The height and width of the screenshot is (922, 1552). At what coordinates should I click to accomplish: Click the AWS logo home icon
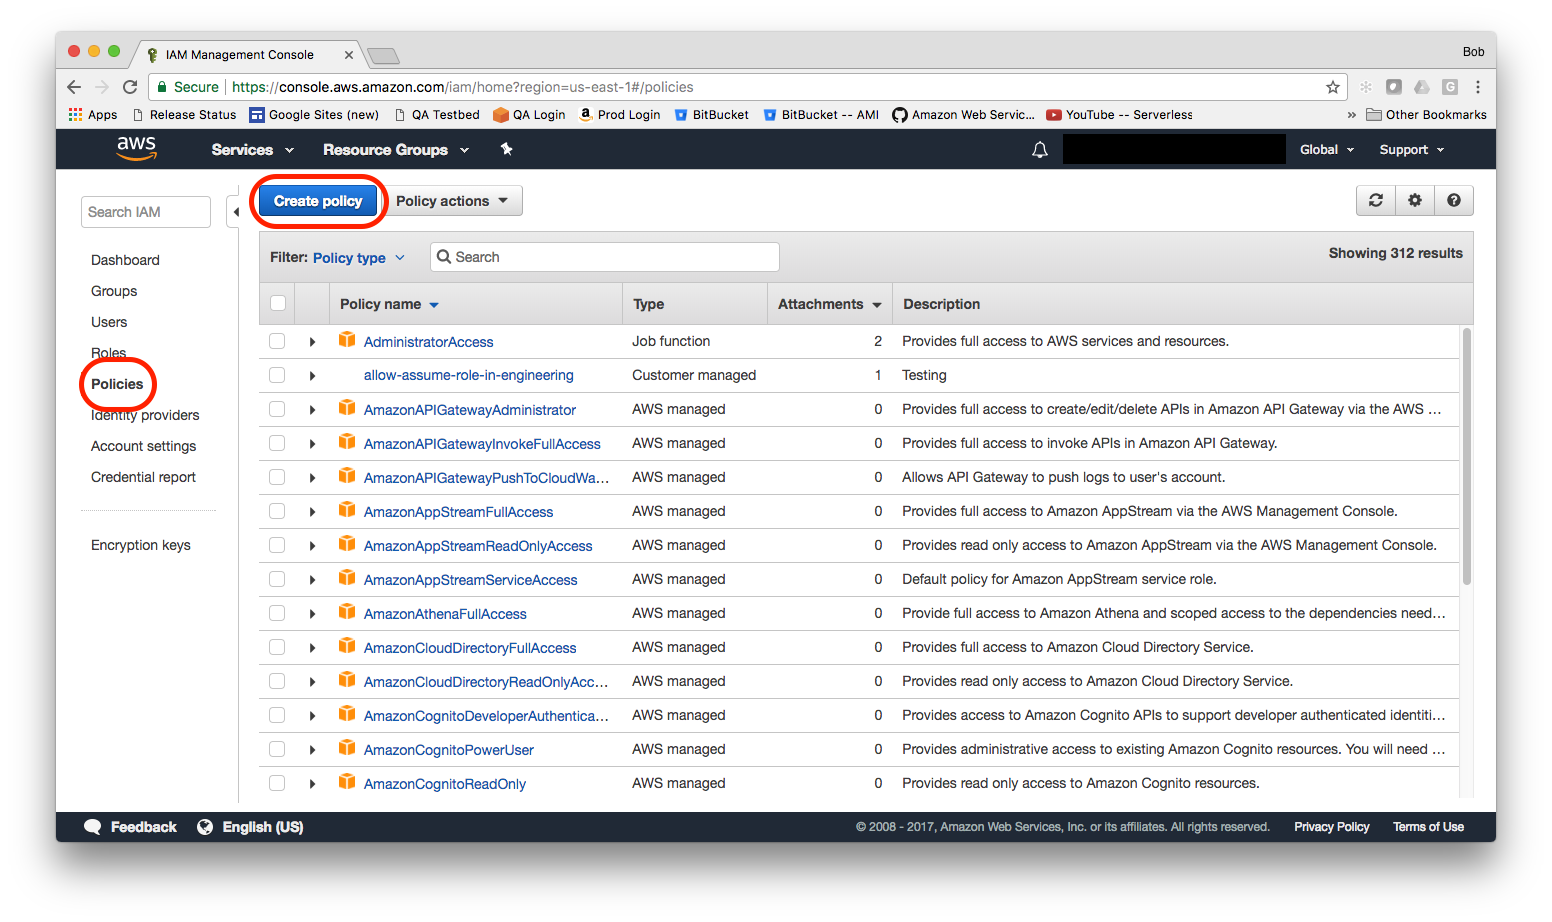click(136, 148)
